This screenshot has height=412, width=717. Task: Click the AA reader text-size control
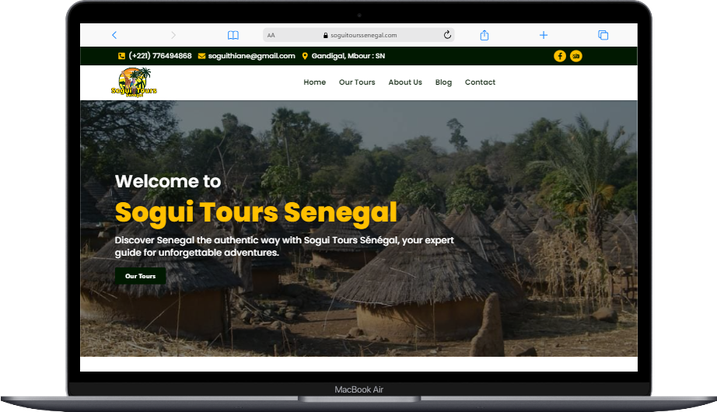click(271, 35)
